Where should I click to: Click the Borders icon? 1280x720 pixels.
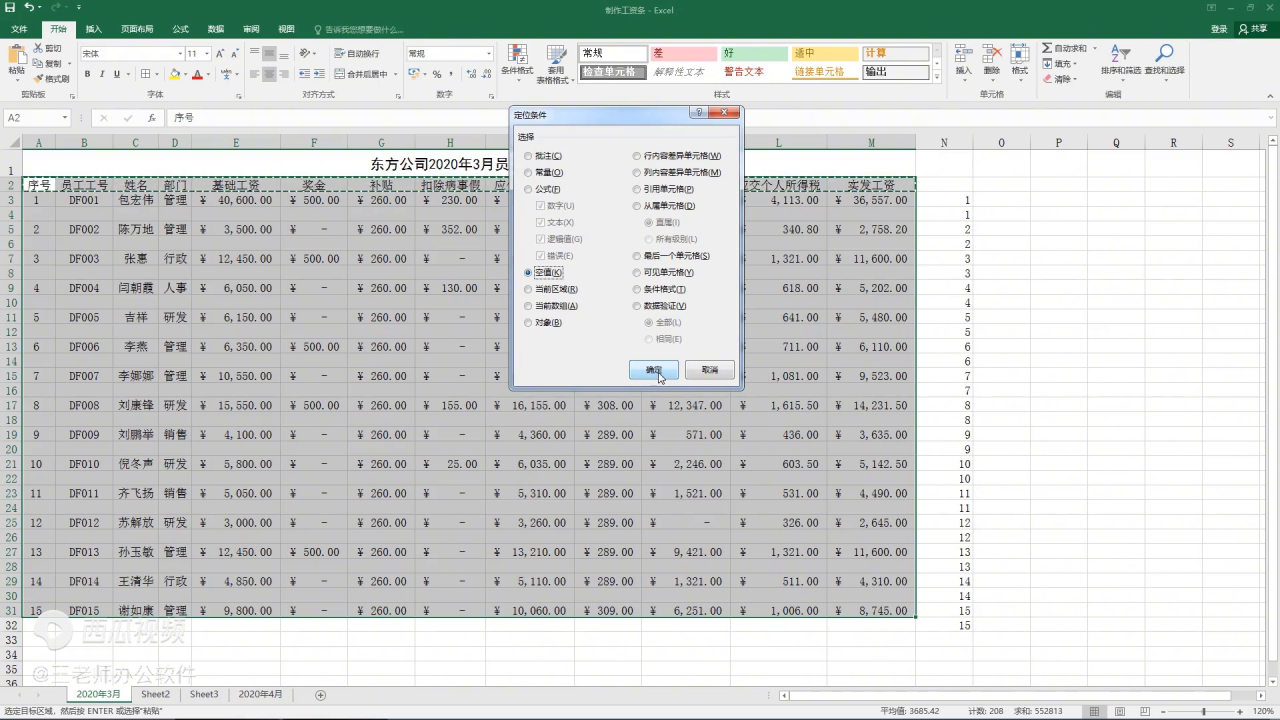coord(145,74)
